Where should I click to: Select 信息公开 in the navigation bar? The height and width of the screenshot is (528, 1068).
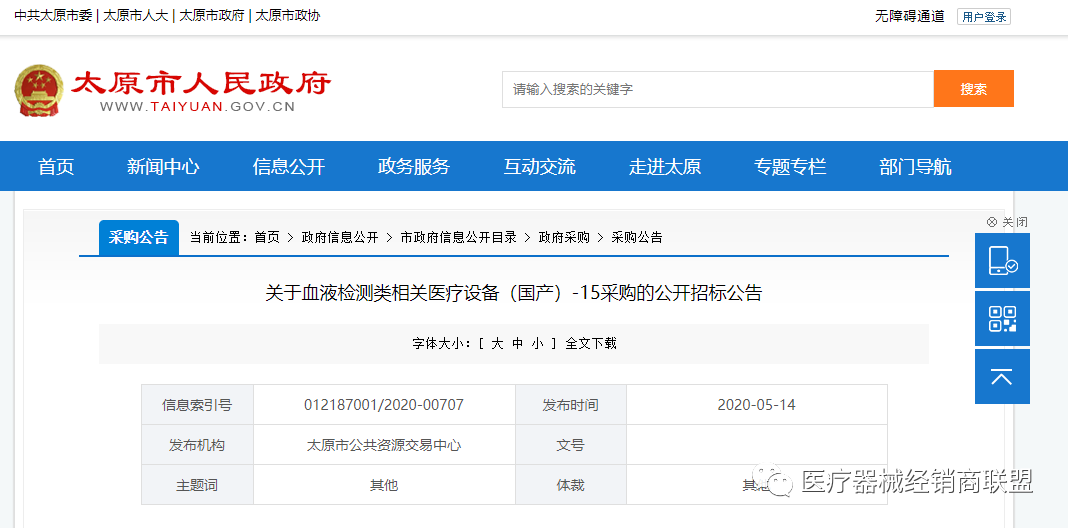(x=289, y=167)
